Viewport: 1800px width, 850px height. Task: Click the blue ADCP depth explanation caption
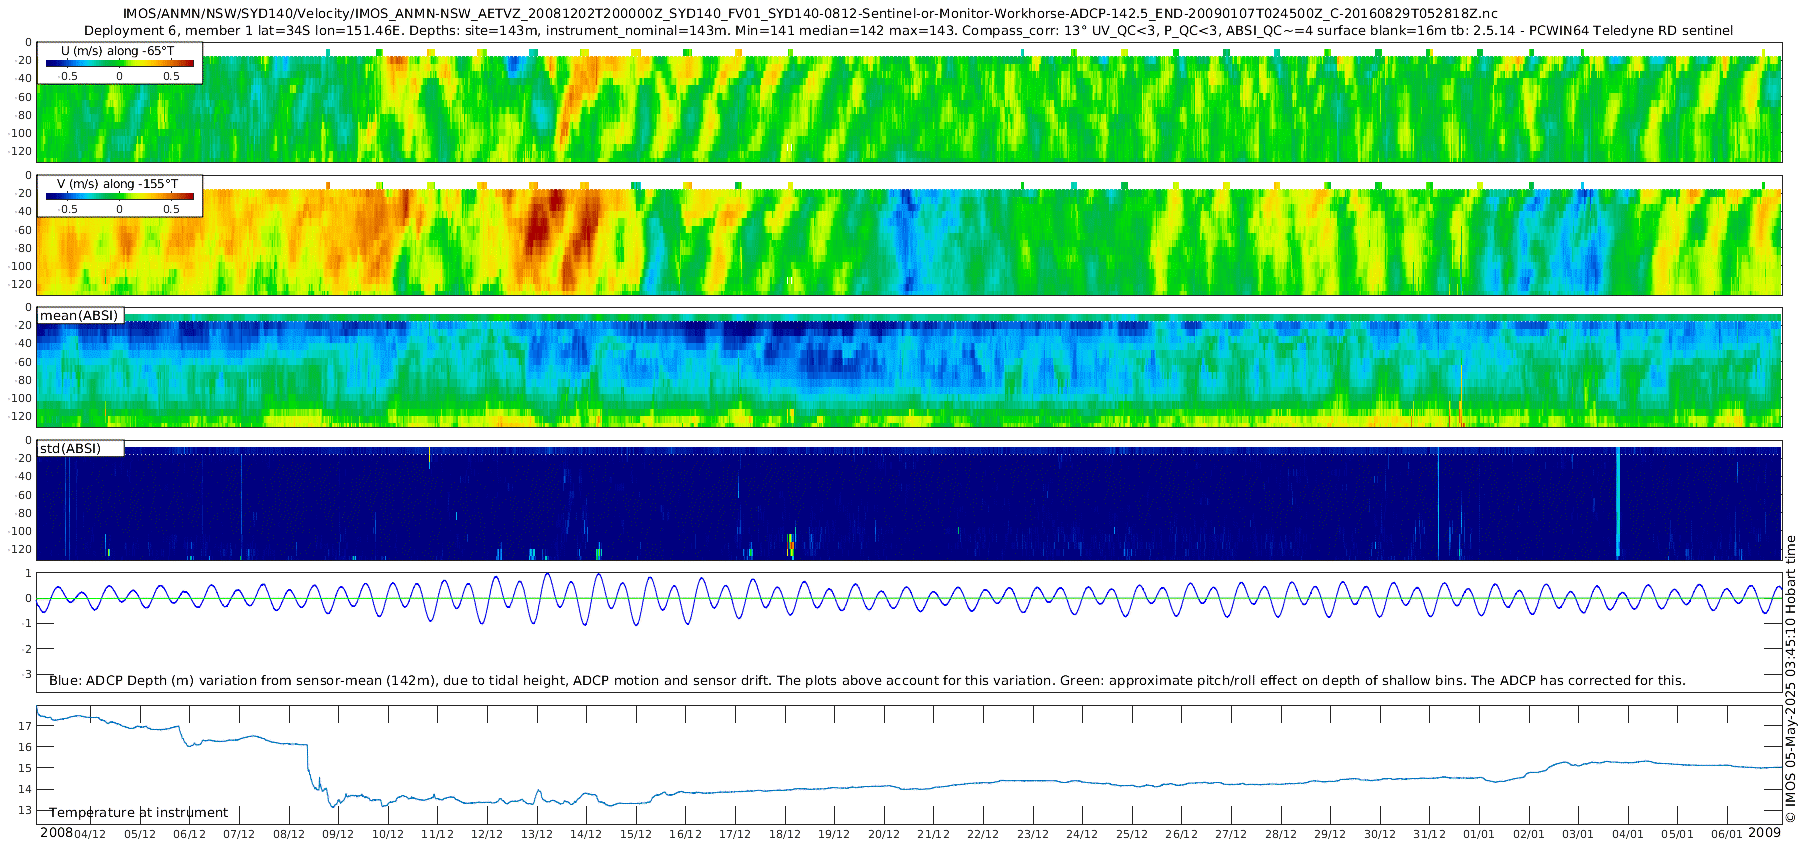tap(867, 680)
